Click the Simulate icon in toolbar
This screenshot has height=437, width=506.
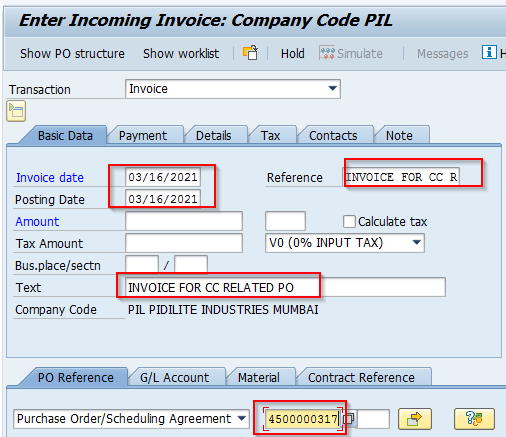pyautogui.click(x=327, y=53)
